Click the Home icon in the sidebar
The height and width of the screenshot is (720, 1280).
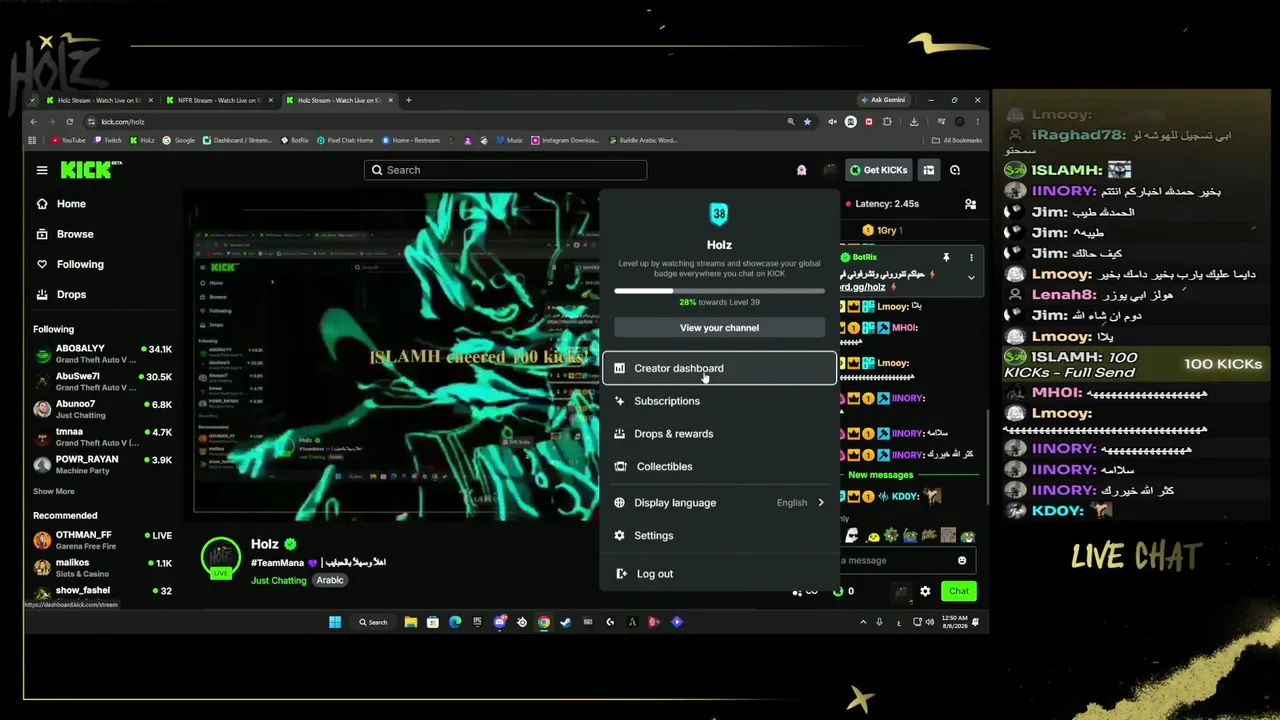click(x=42, y=204)
